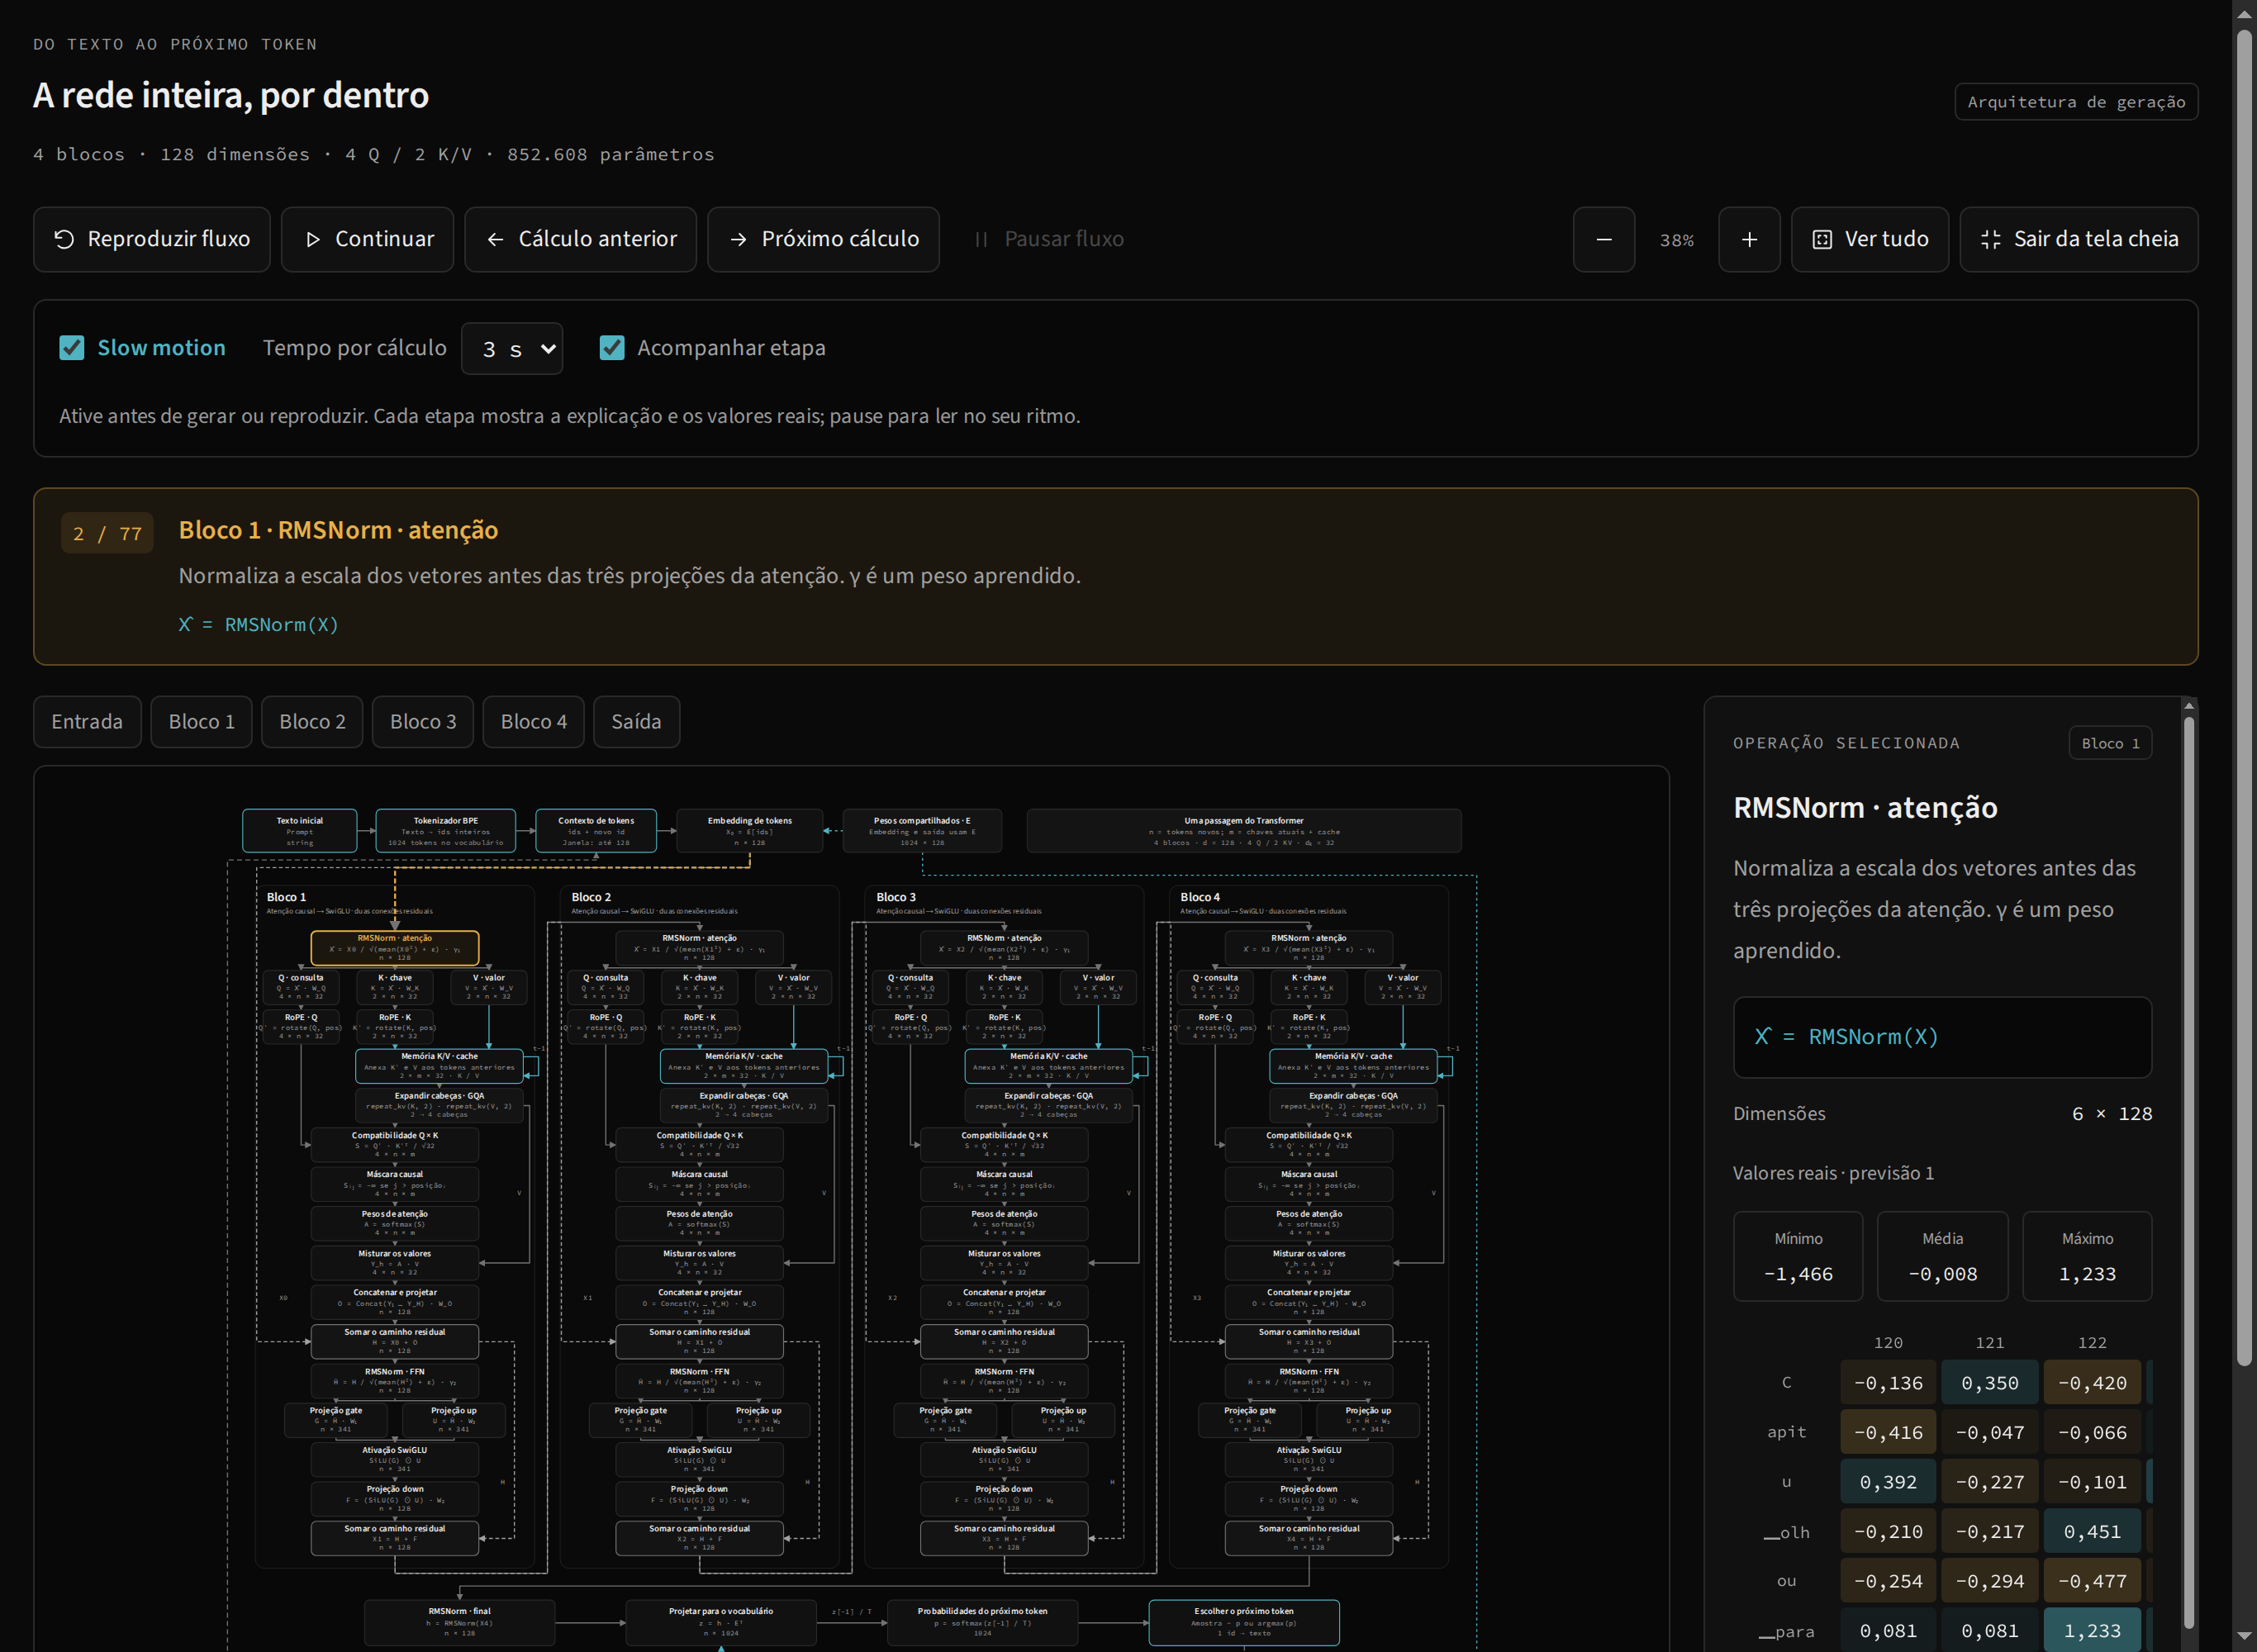
Task: Click the Continuar play triangle icon
Action: [x=313, y=240]
